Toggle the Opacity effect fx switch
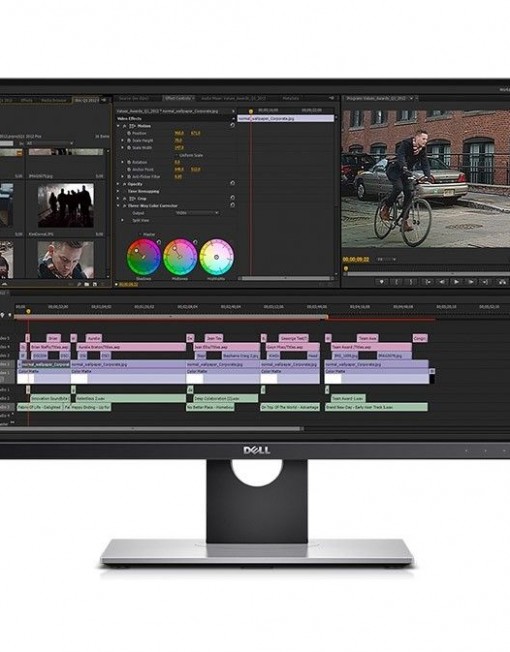Screen dimensions: 510x652 point(124,184)
